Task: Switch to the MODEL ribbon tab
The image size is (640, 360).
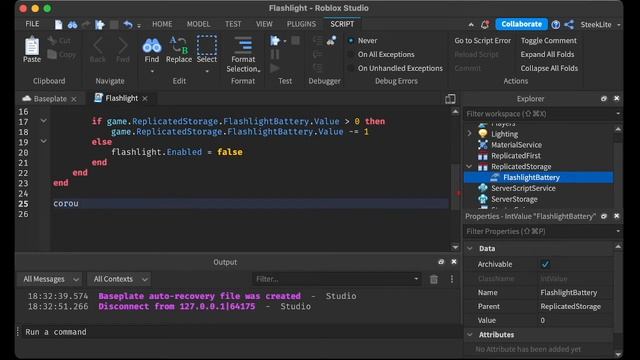Action: (198, 24)
